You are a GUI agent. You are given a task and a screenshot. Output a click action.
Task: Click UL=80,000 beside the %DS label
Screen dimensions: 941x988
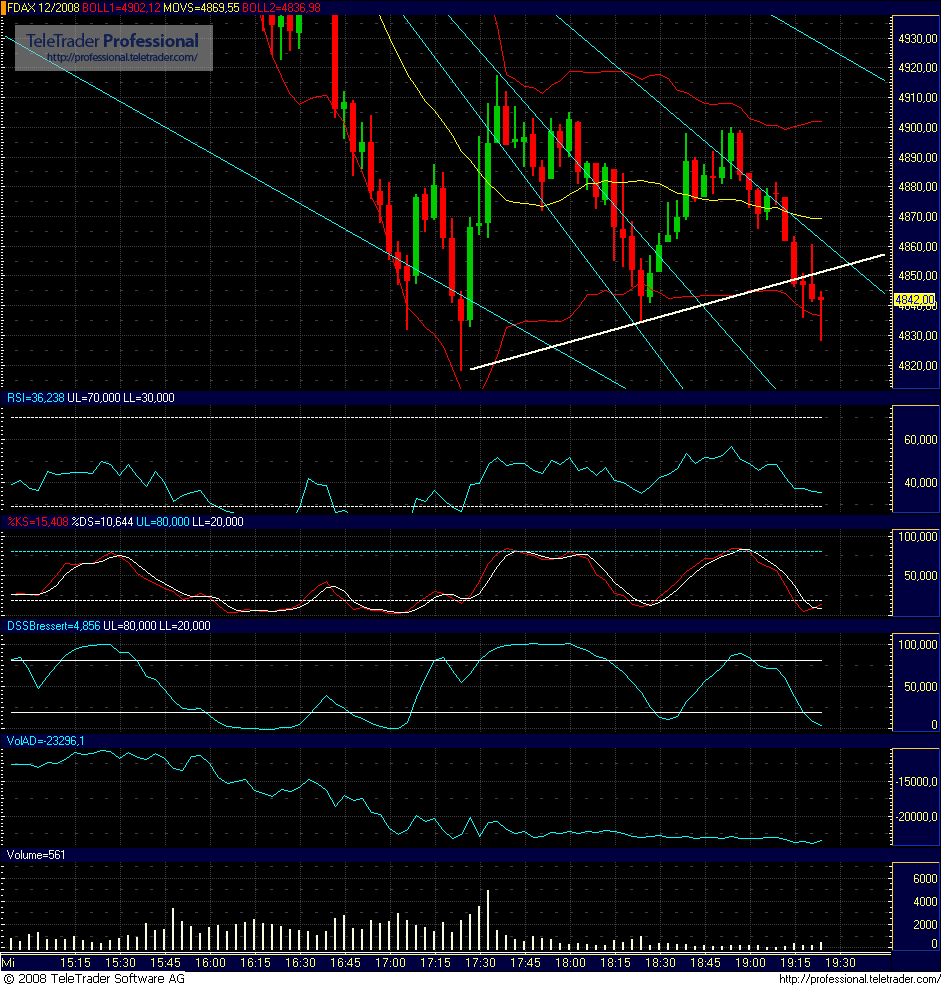[x=163, y=522]
